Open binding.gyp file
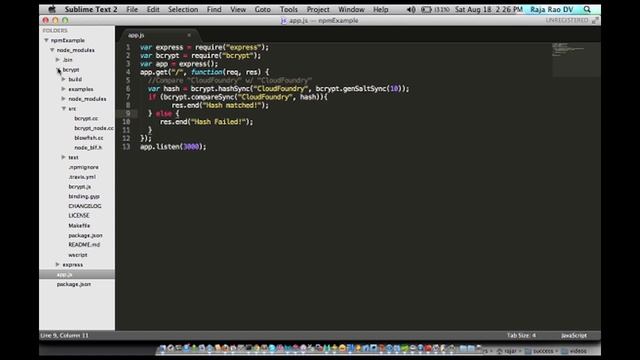The image size is (640, 360). pyautogui.click(x=84, y=196)
